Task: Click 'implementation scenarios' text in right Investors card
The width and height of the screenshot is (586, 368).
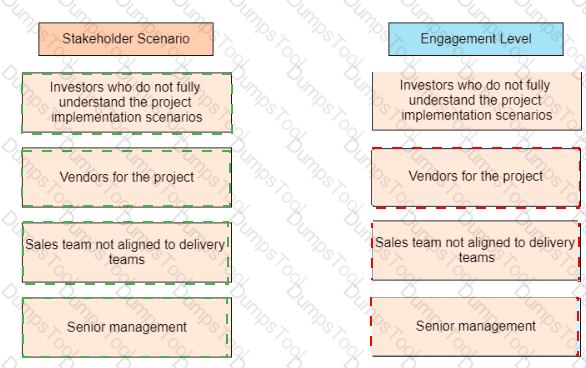Action: pyautogui.click(x=476, y=115)
